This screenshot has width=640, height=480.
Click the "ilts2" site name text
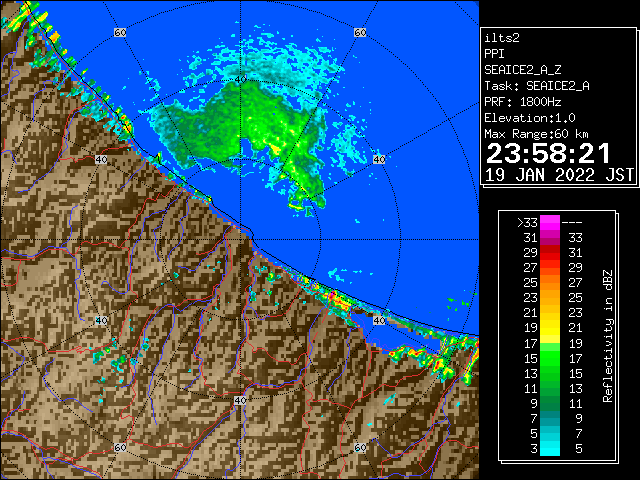click(502, 38)
